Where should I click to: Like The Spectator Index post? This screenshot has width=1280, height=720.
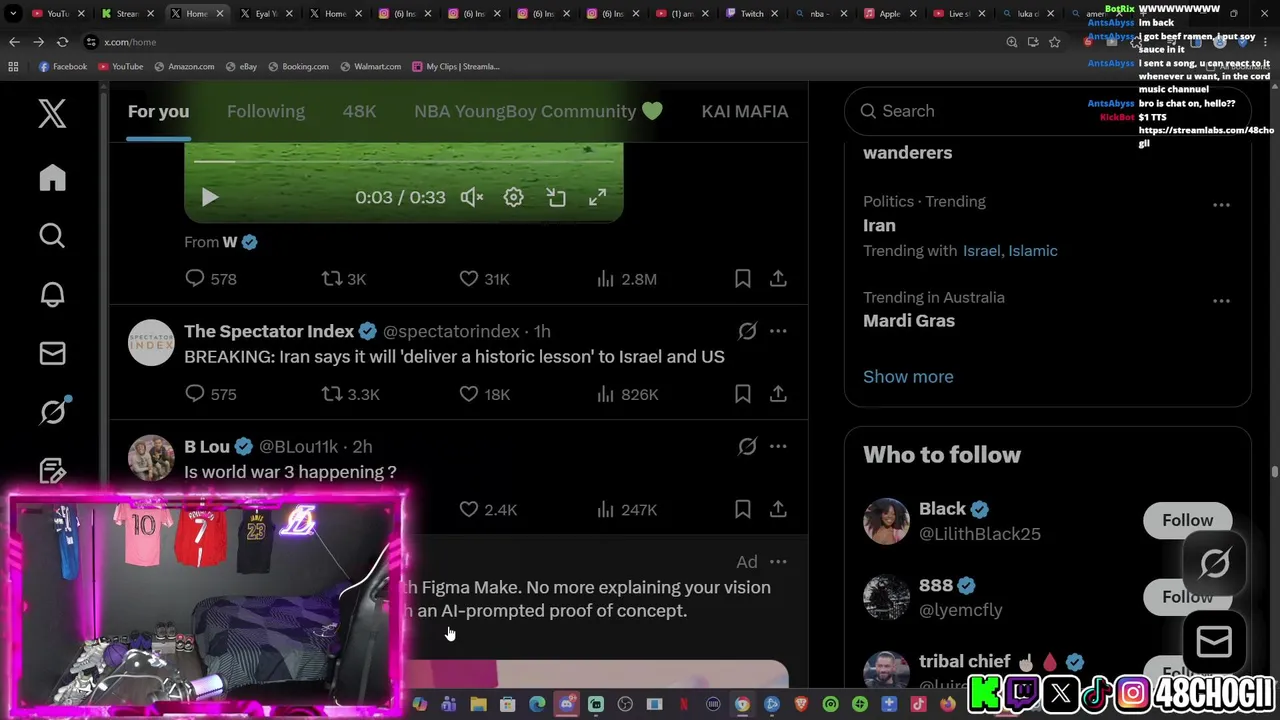484,394
